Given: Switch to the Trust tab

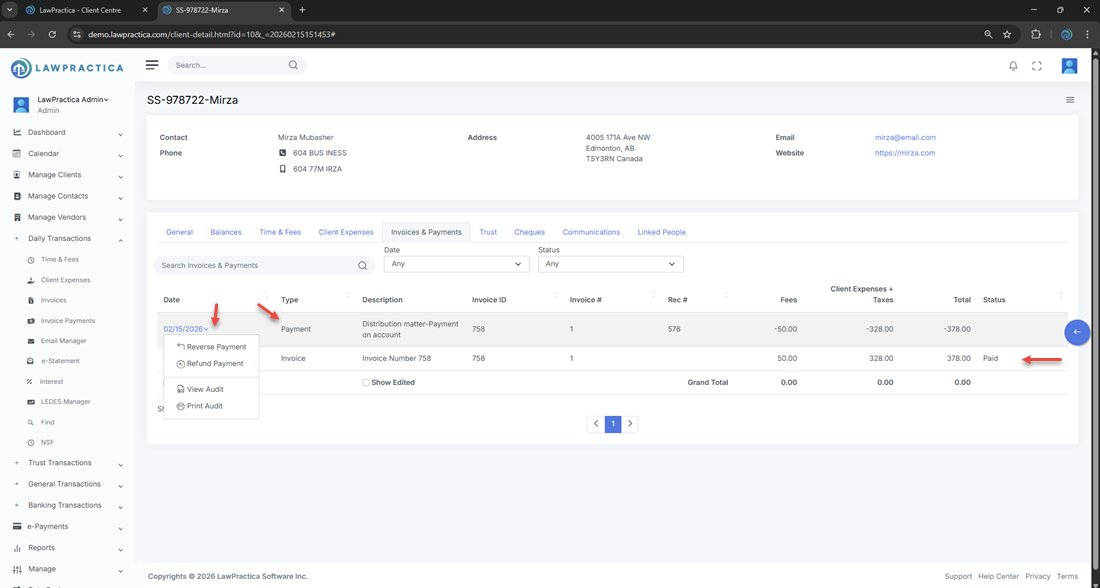Looking at the screenshot, I should (488, 232).
